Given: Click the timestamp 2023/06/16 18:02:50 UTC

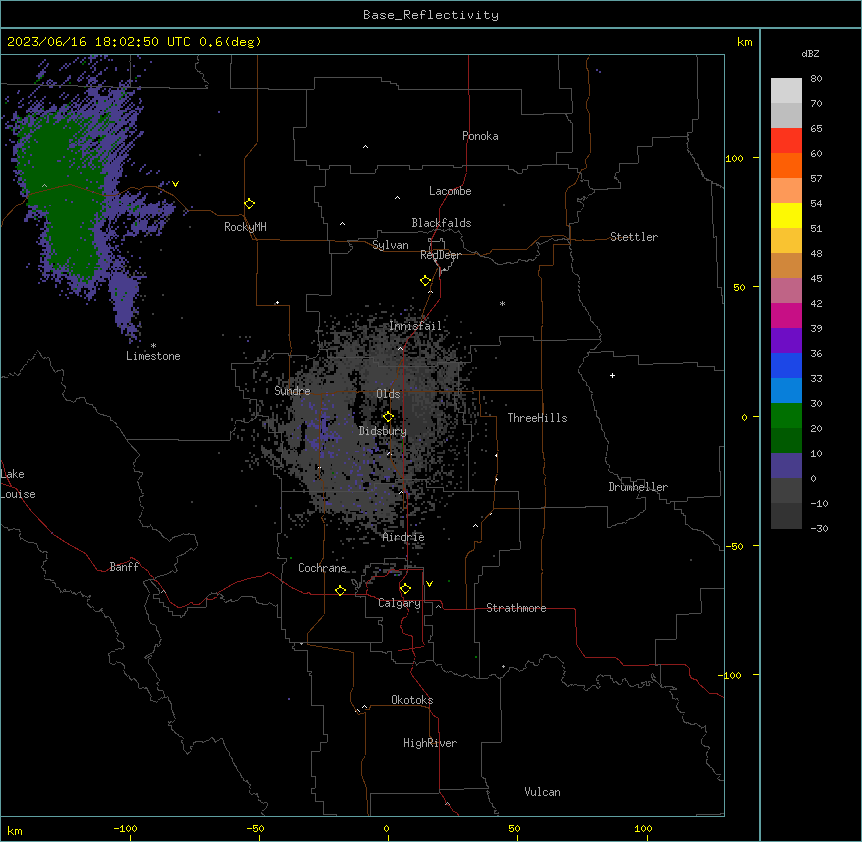Looking at the screenshot, I should [99, 42].
